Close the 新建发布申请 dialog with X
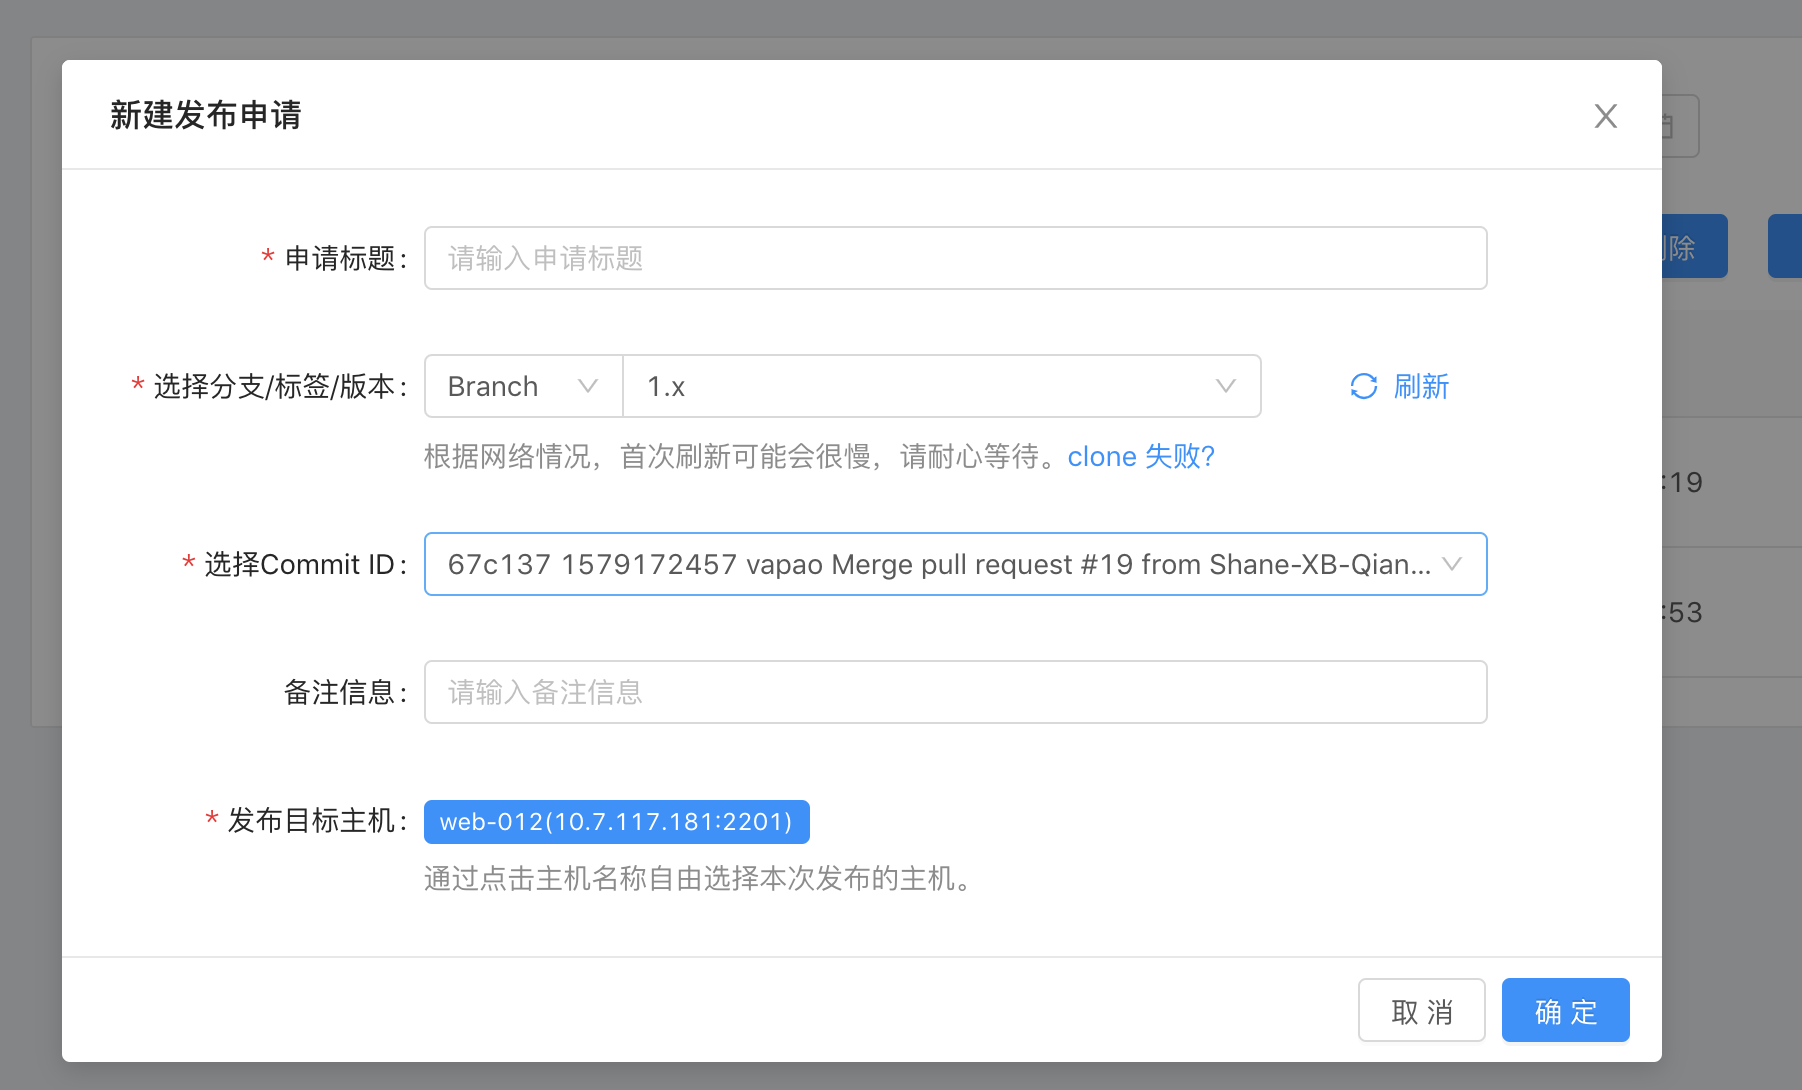Image resolution: width=1802 pixels, height=1090 pixels. (x=1606, y=116)
